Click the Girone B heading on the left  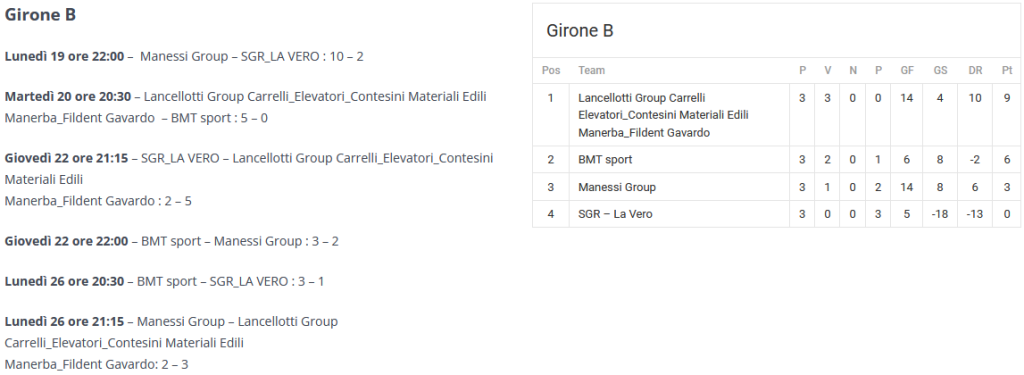(x=40, y=14)
